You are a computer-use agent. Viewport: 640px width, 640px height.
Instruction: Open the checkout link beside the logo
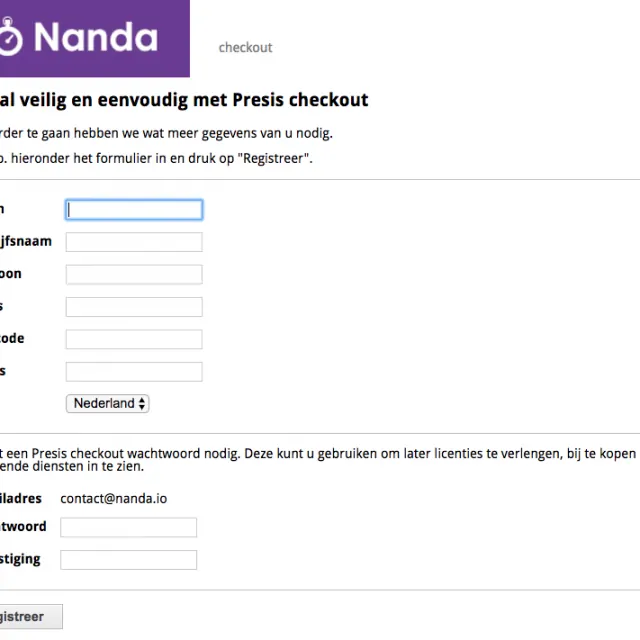pos(245,48)
